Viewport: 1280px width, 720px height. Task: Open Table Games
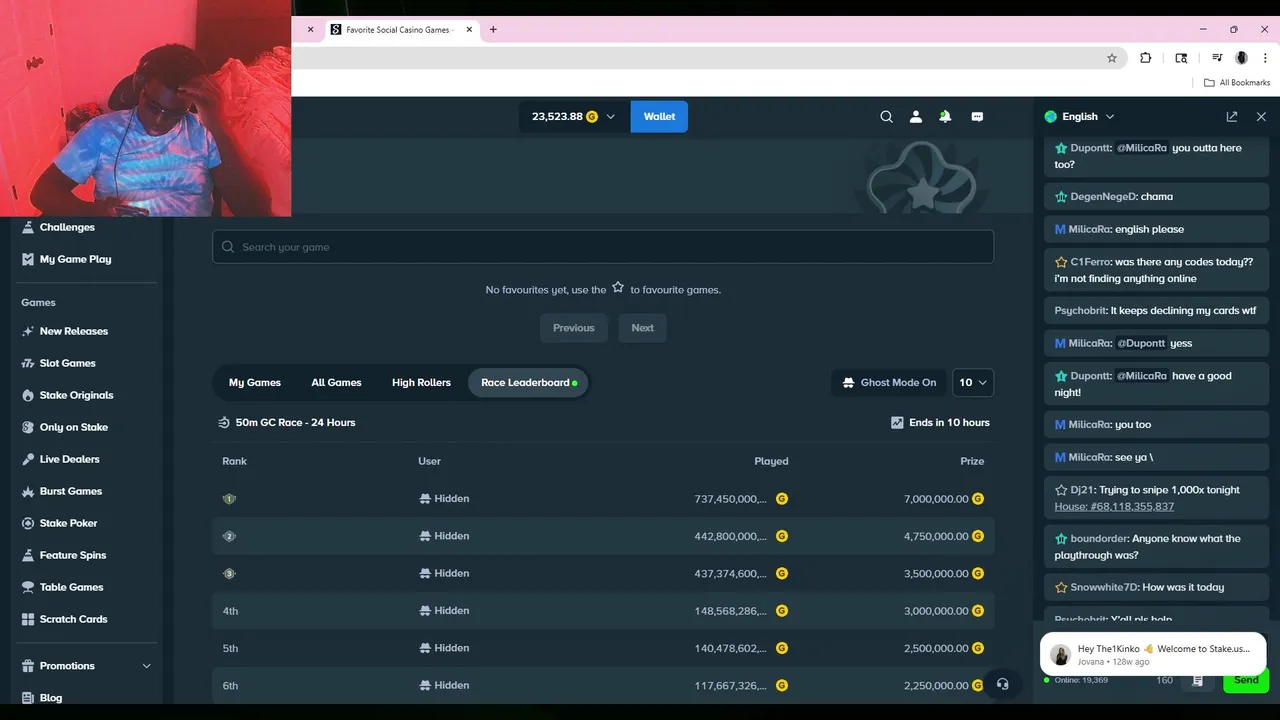click(71, 587)
